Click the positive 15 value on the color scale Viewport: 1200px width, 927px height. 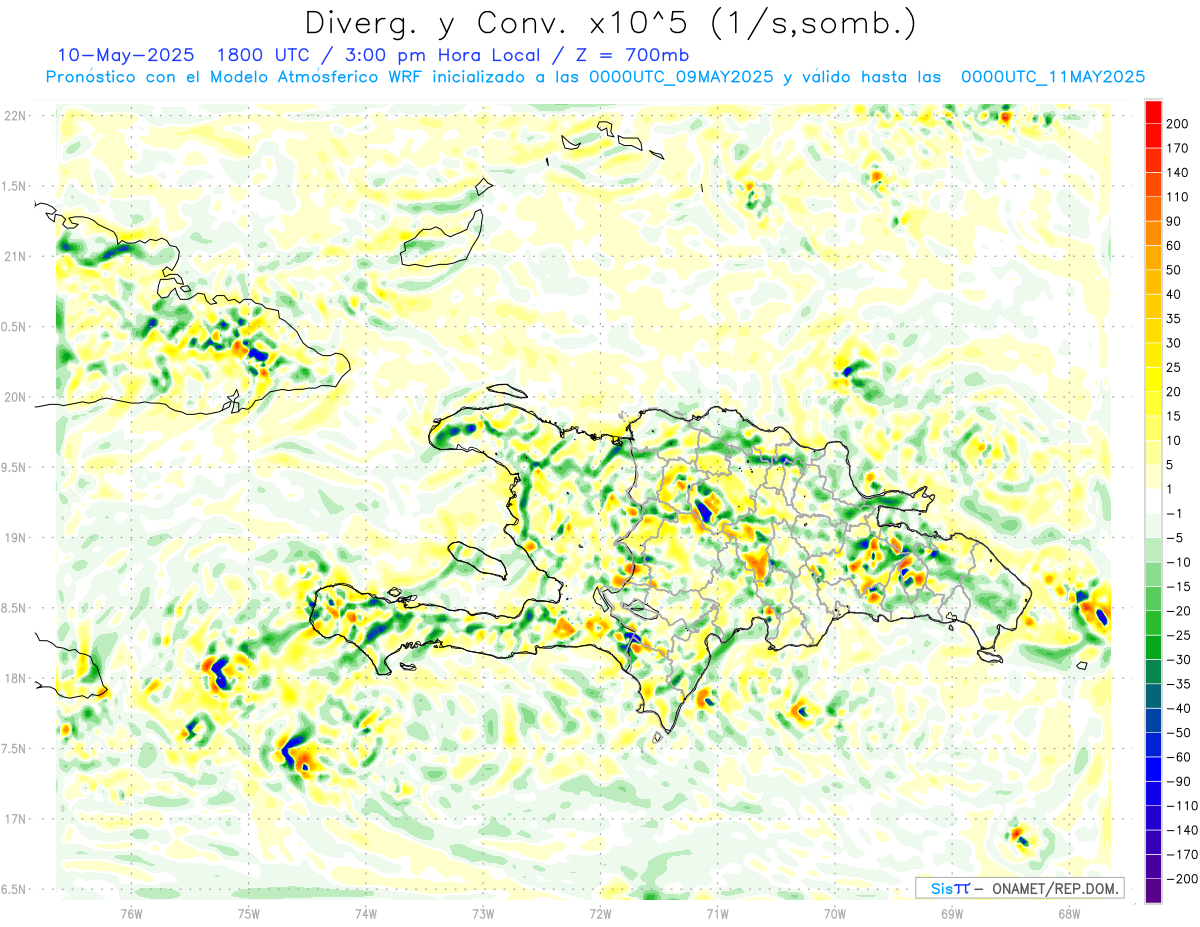click(1173, 416)
